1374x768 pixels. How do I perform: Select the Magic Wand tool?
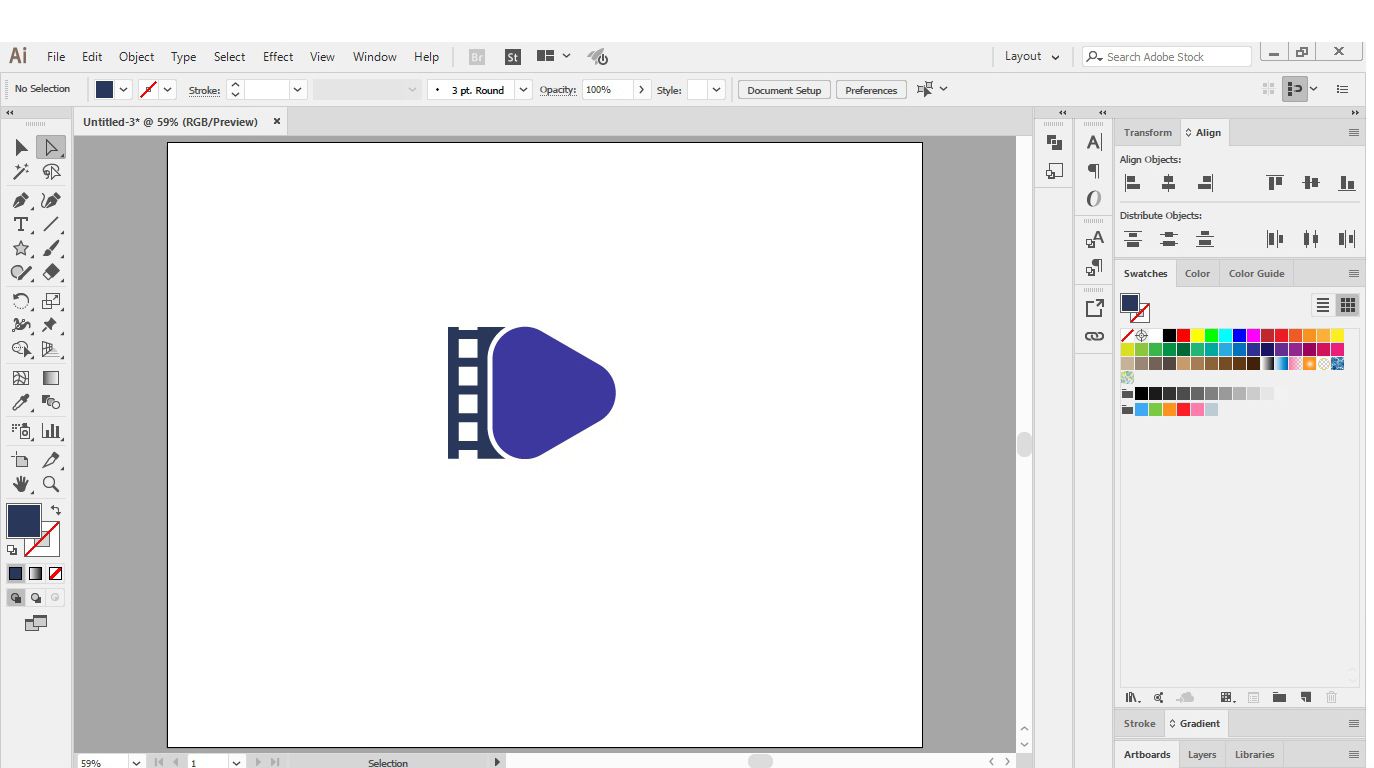pyautogui.click(x=21, y=172)
